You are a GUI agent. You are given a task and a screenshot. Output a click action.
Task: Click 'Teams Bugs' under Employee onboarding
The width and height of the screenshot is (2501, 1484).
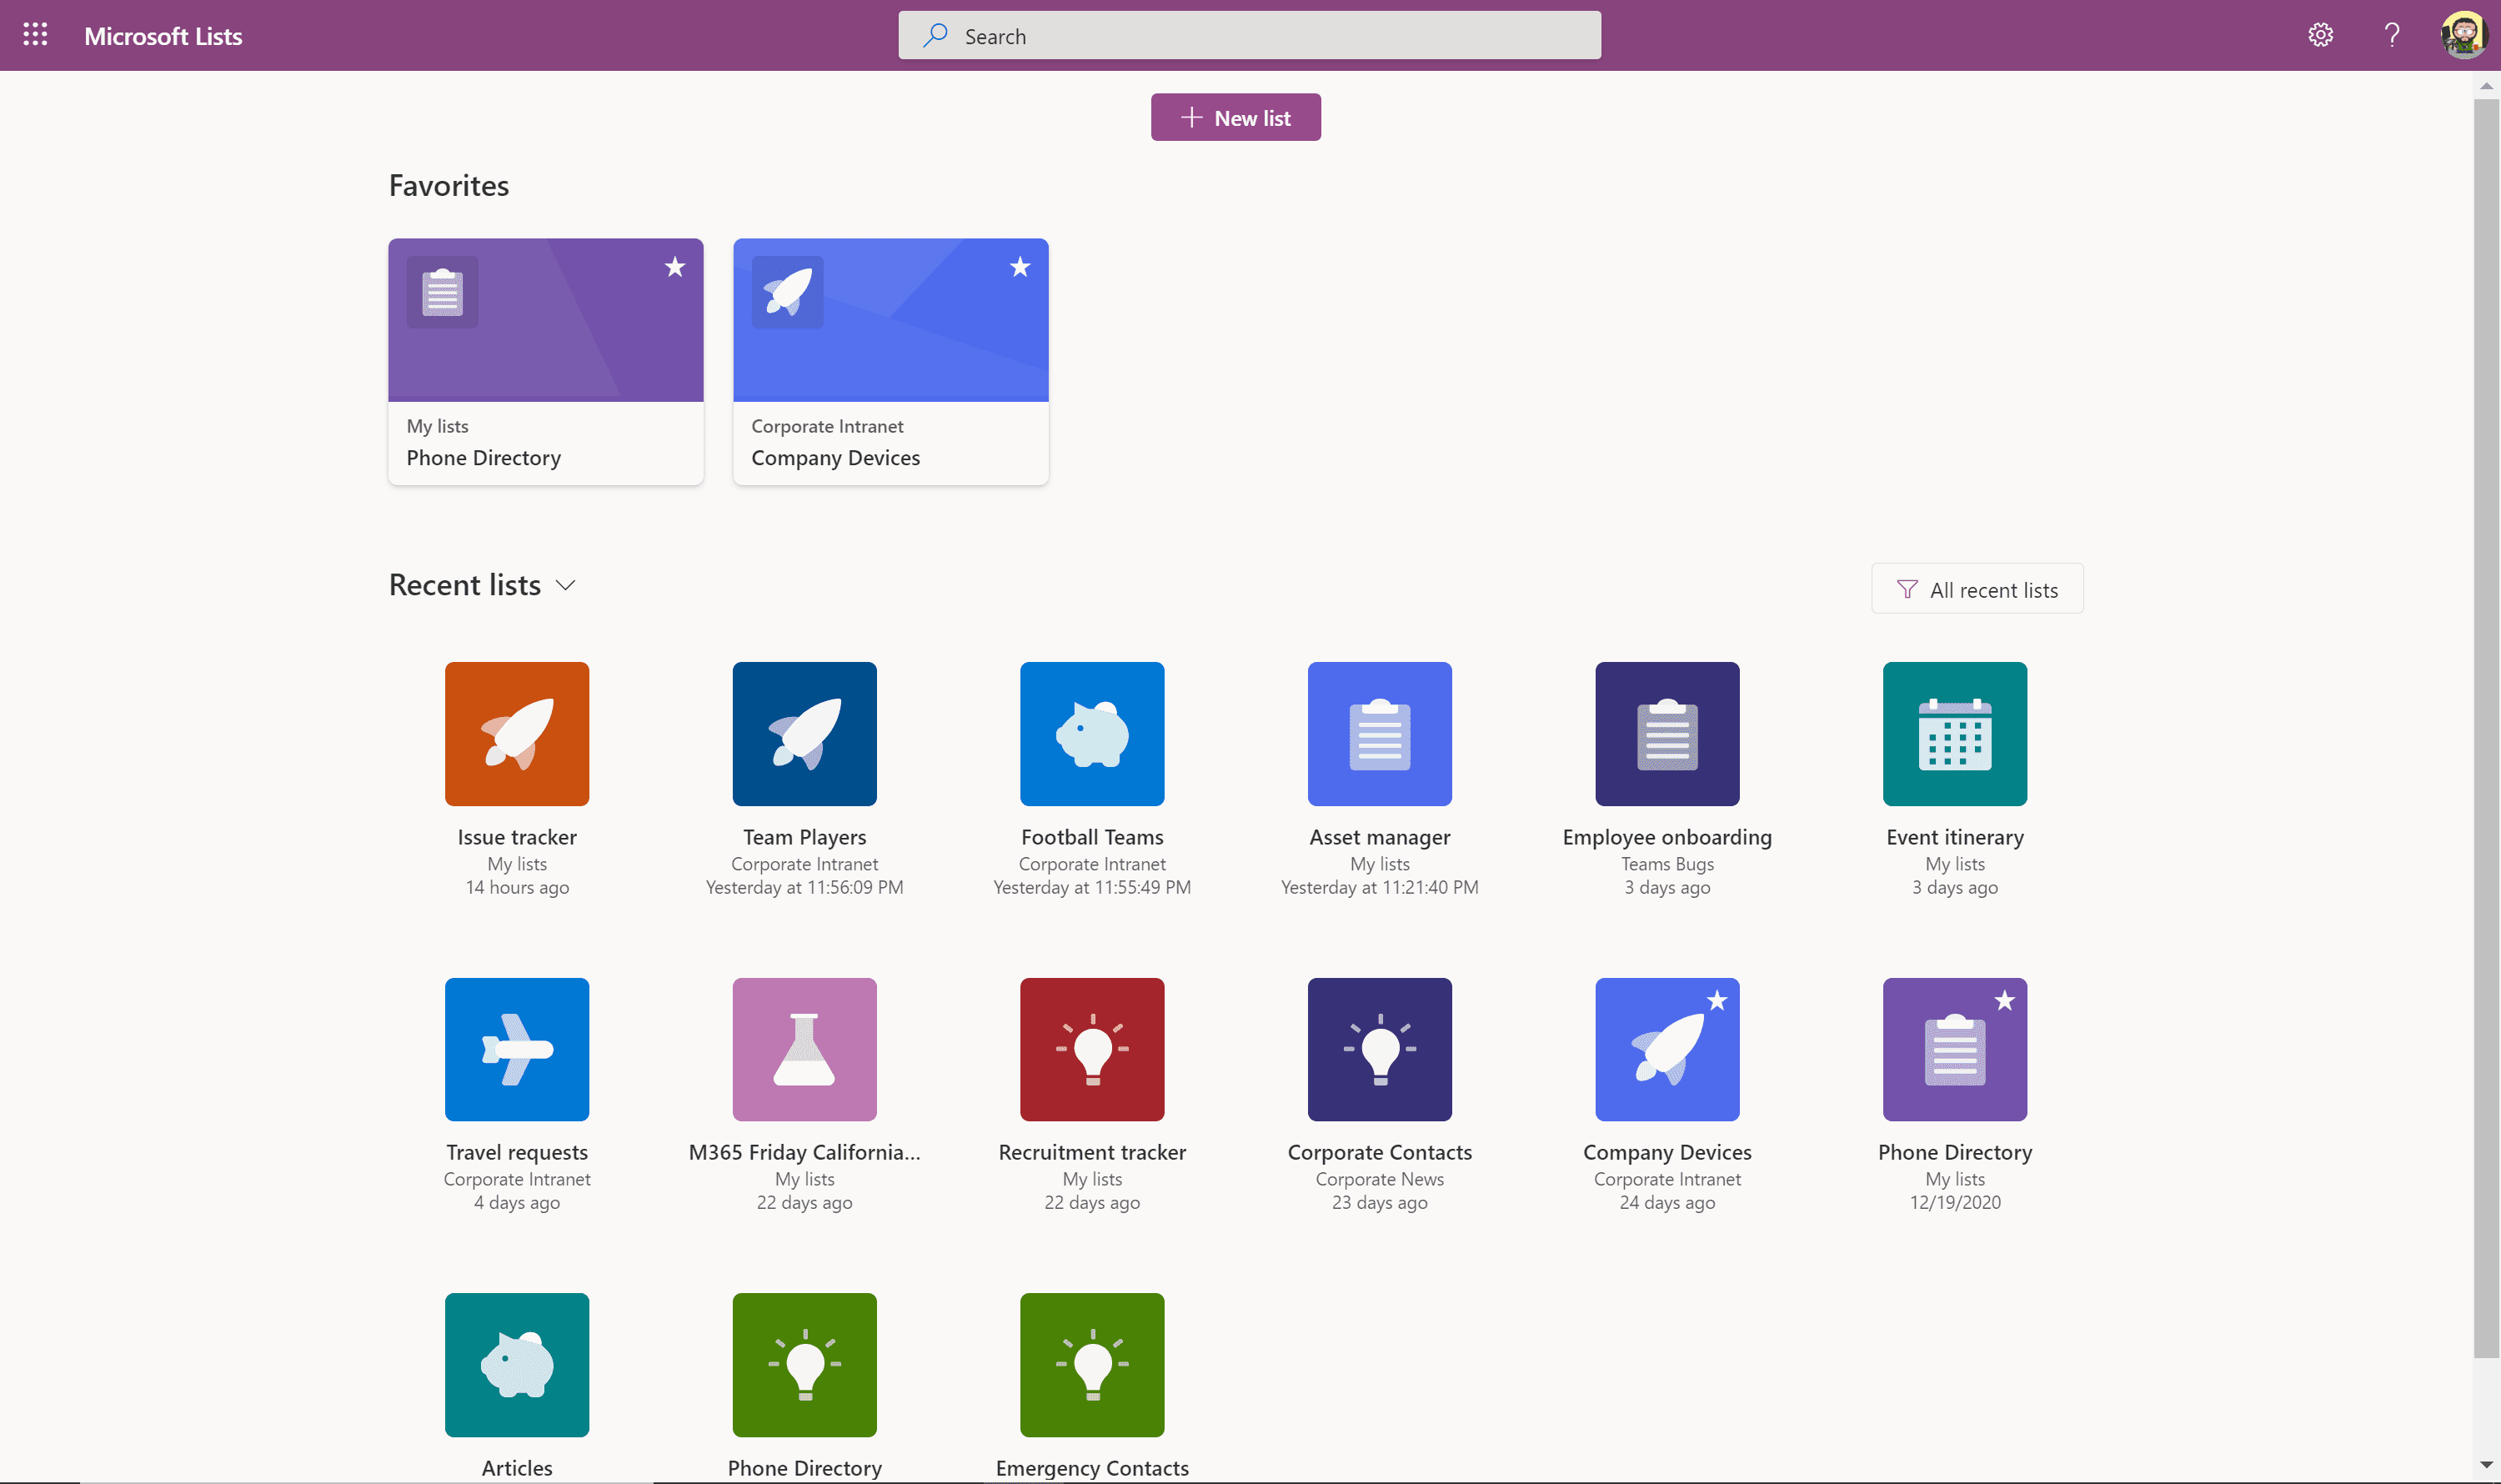pos(1668,864)
